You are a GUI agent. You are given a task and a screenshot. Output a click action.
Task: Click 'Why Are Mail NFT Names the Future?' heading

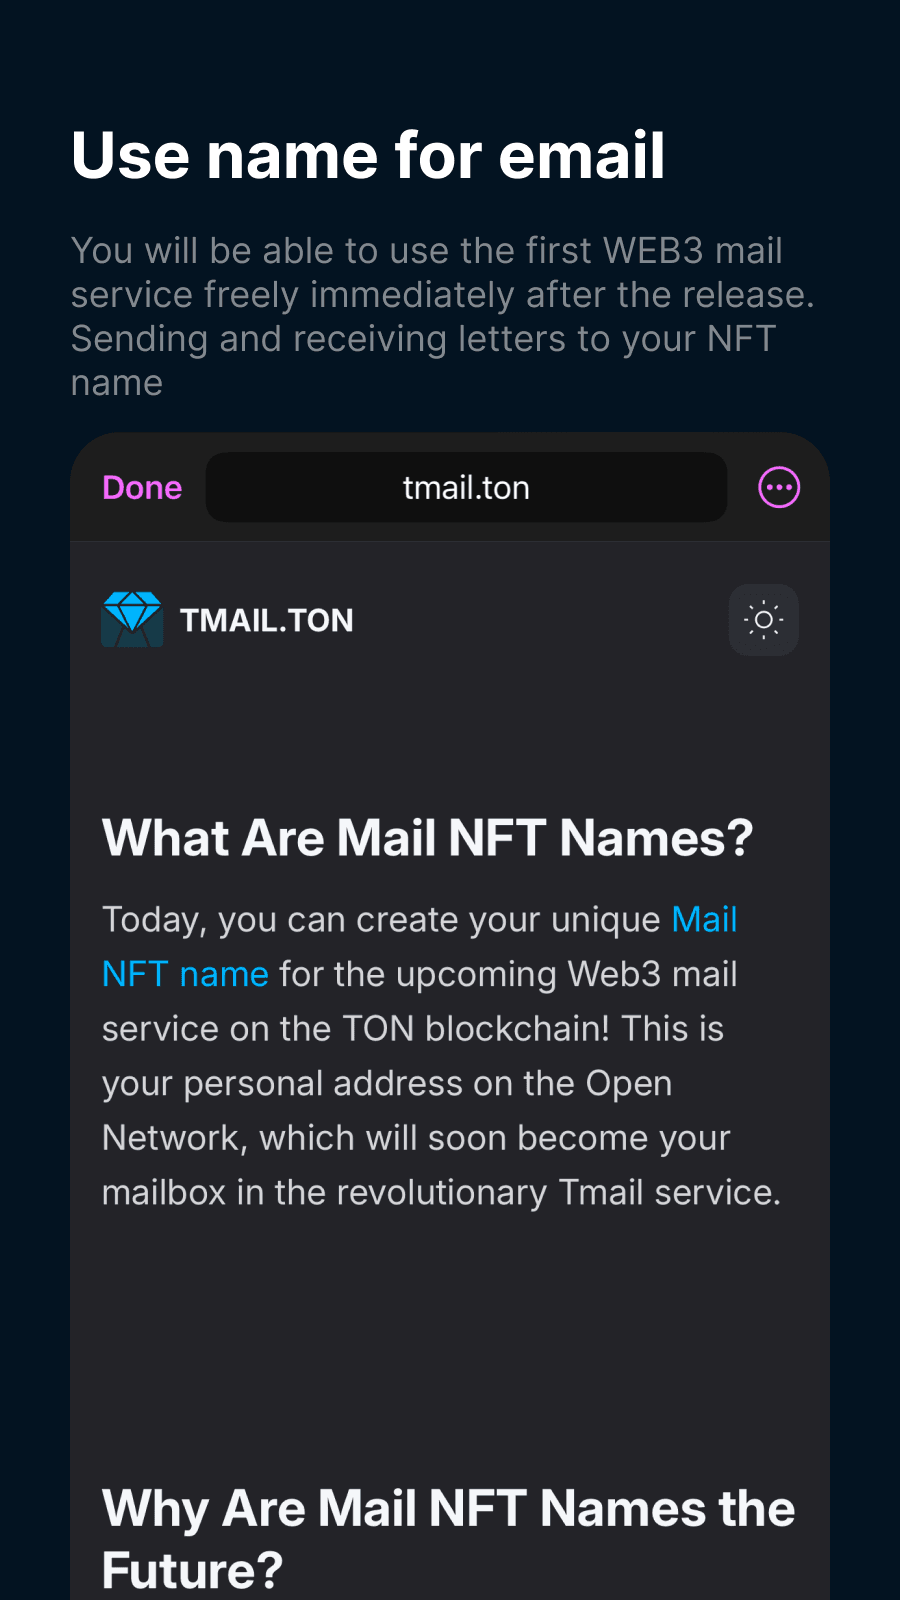click(448, 1538)
